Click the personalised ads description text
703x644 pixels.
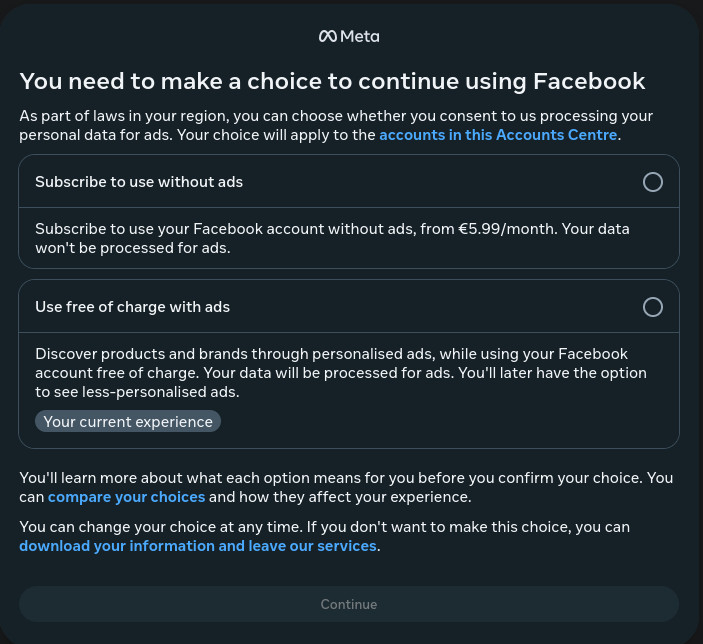(341, 373)
